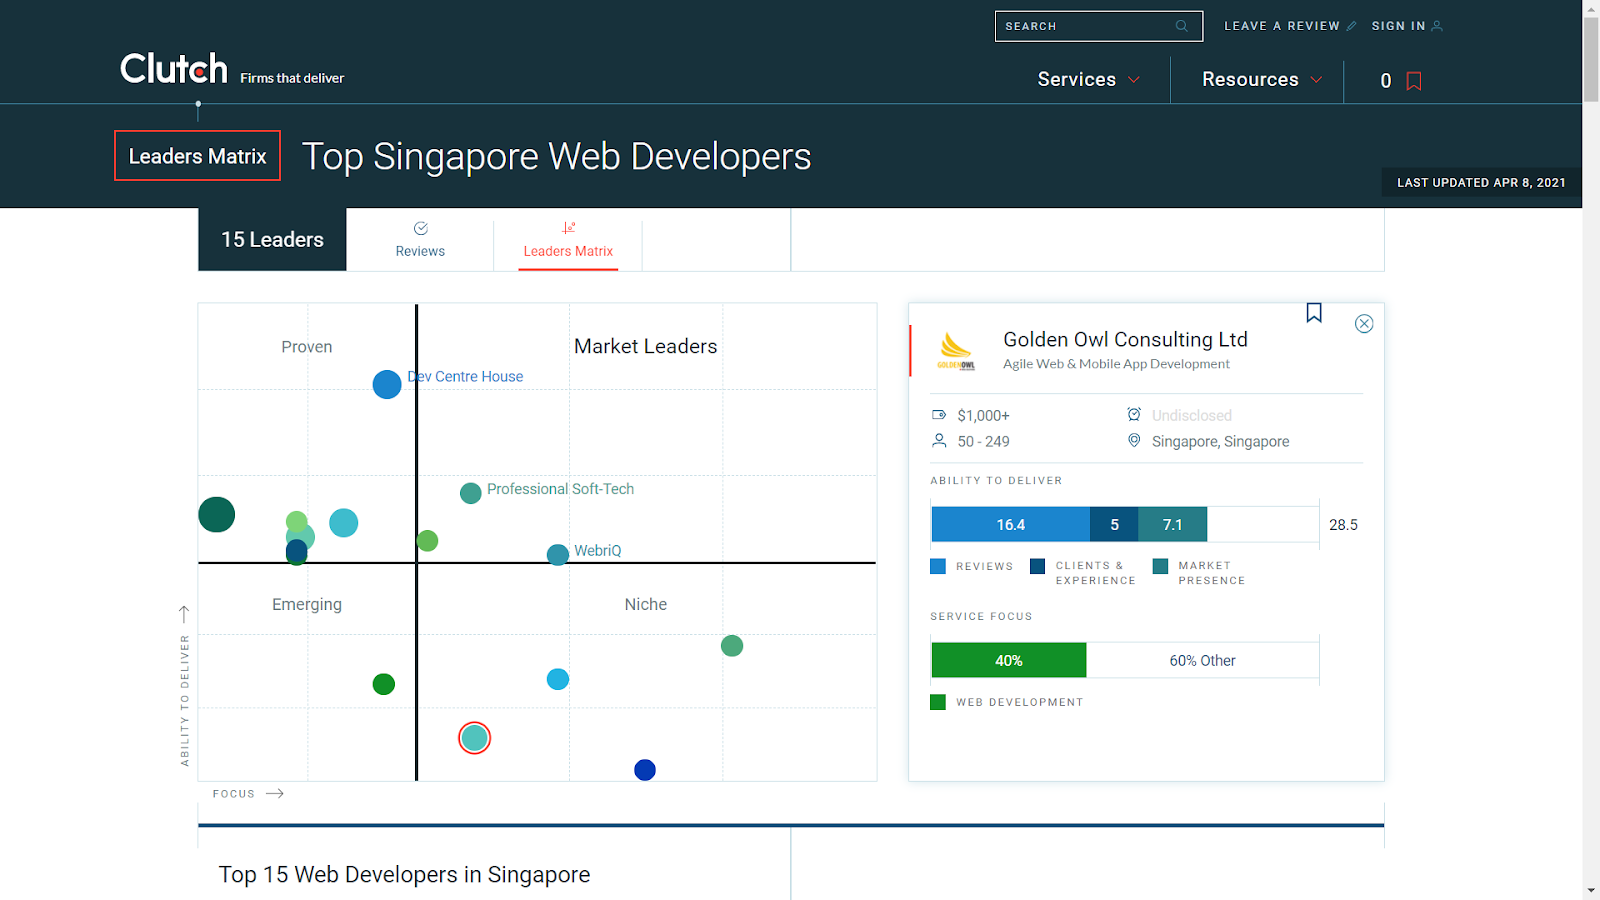Click the WebriQ label
Screen dimensions: 1600x900
(x=598, y=551)
